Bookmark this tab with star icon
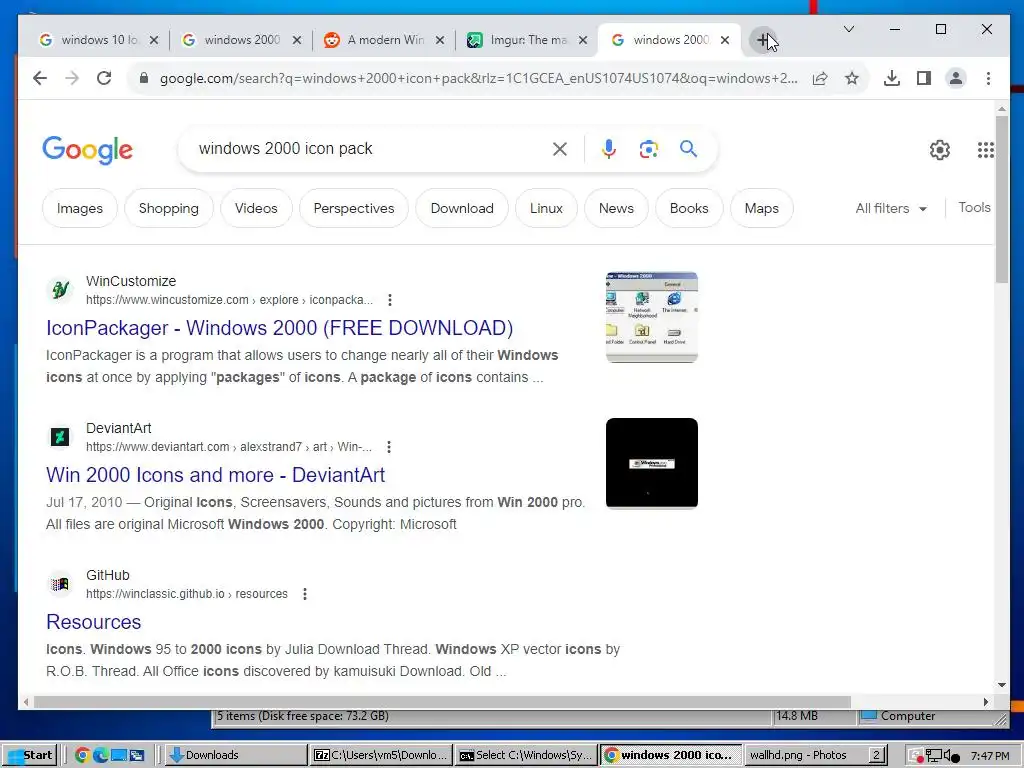The height and width of the screenshot is (768, 1024). pyautogui.click(x=852, y=78)
